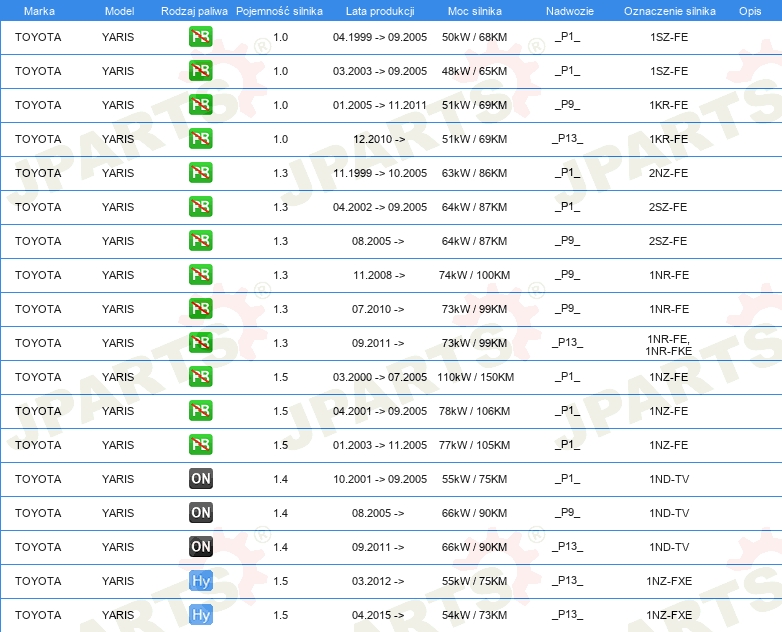Click Hy hybrid icon in 04.2015 row
Image resolution: width=782 pixels, height=632 pixels.
(200, 615)
